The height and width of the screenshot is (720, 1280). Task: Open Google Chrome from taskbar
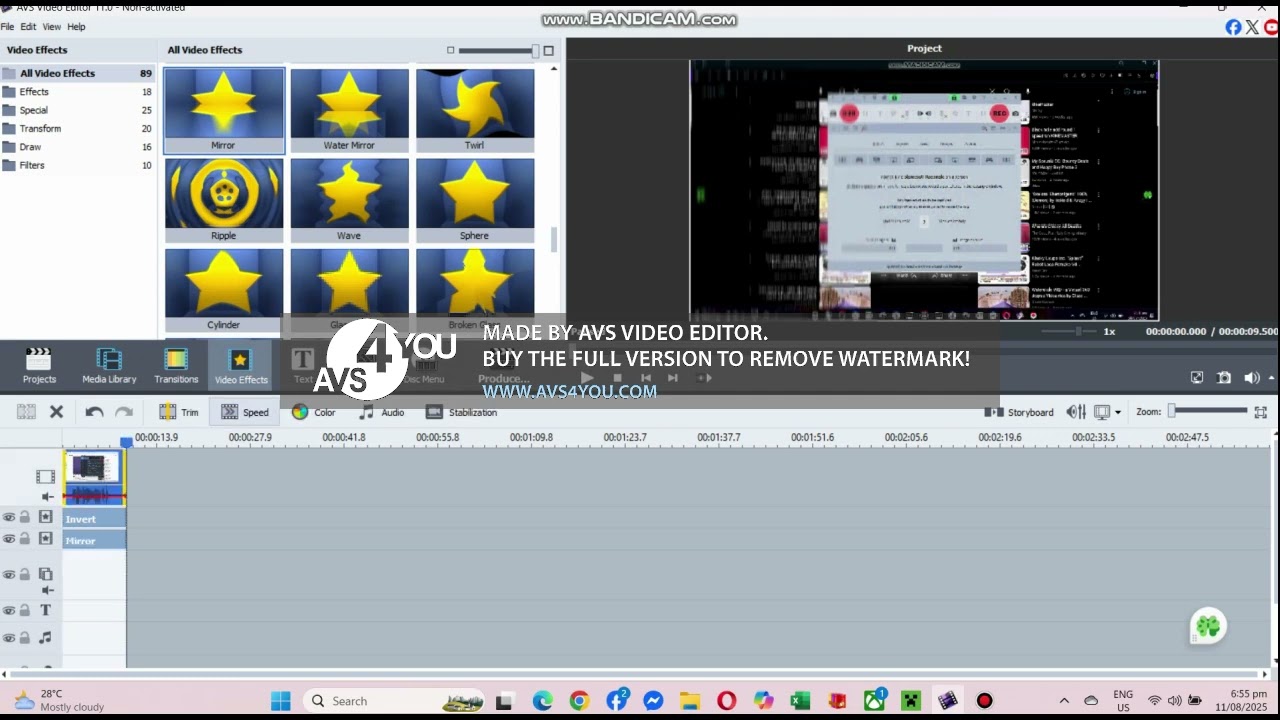pos(579,701)
